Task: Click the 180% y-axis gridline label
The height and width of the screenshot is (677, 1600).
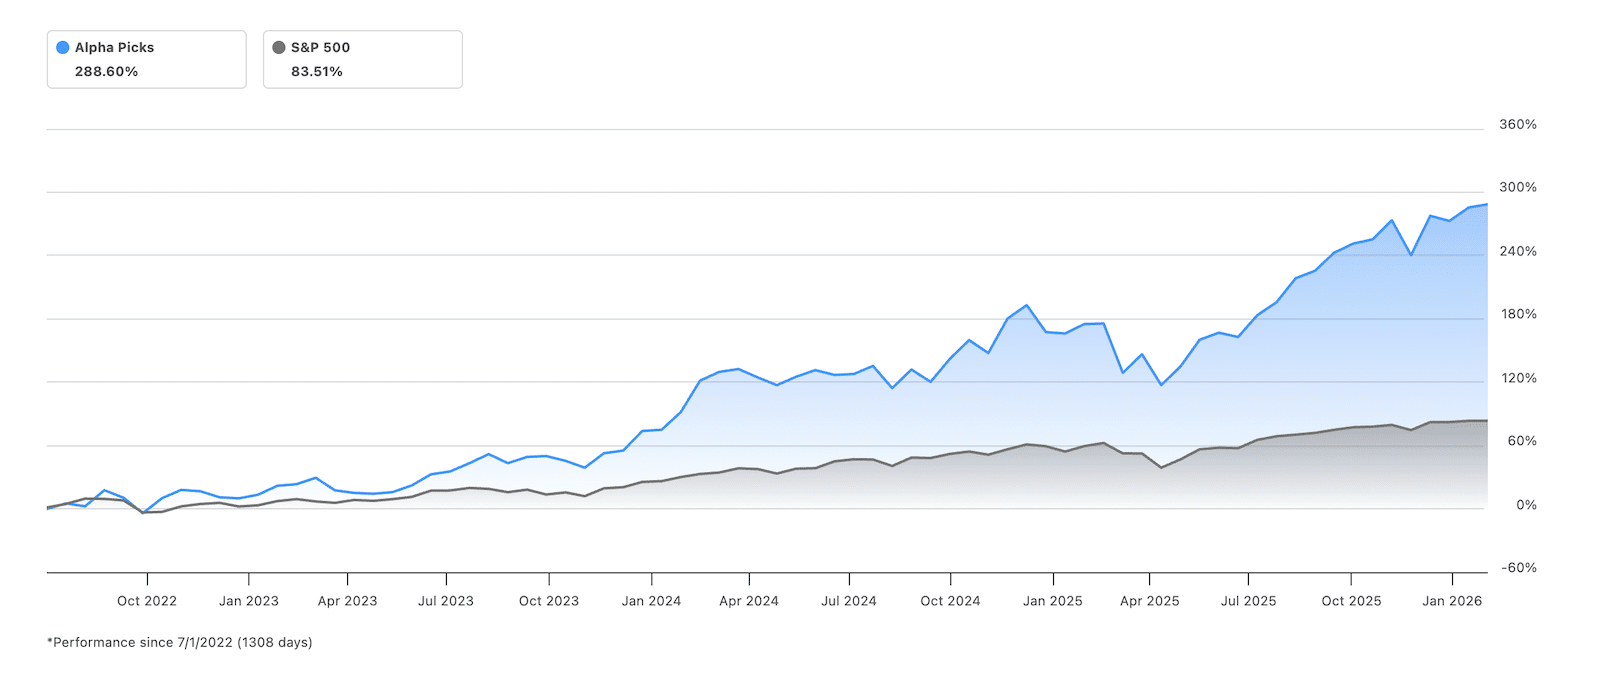Action: pos(1517,314)
